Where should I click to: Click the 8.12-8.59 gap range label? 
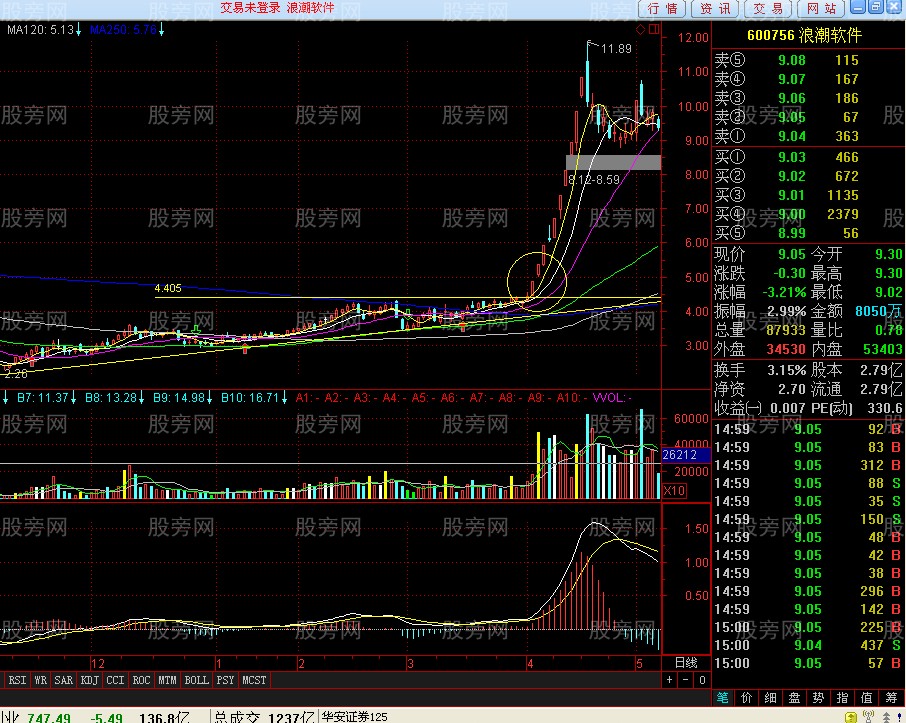click(594, 180)
